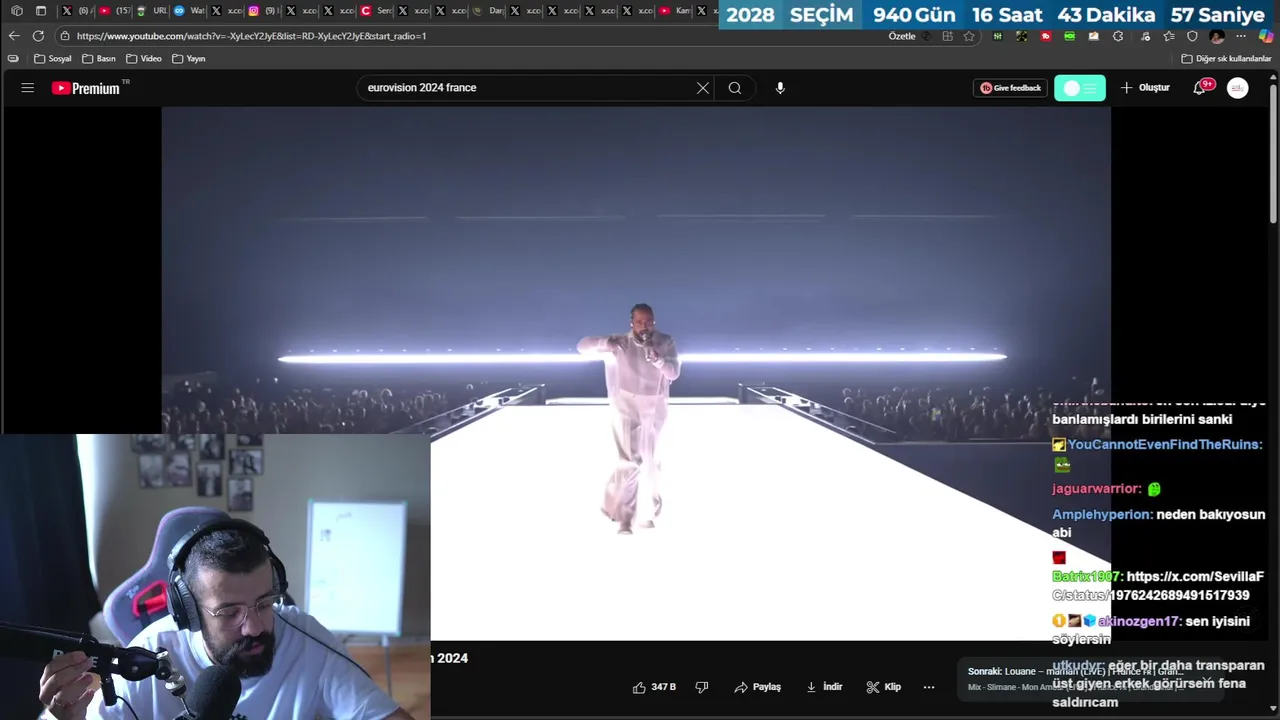Like the video showing 347 B
The image size is (1280, 720).
coord(654,687)
